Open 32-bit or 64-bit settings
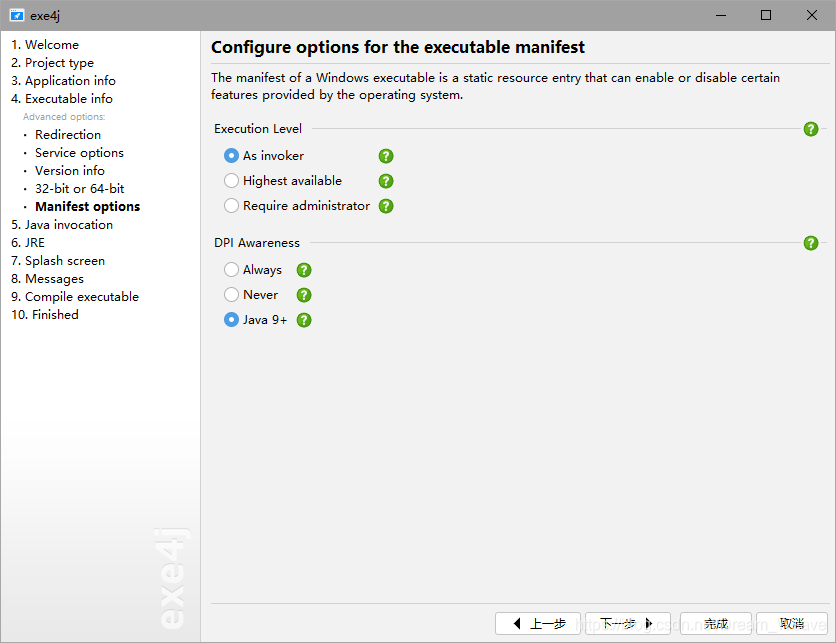 79,189
